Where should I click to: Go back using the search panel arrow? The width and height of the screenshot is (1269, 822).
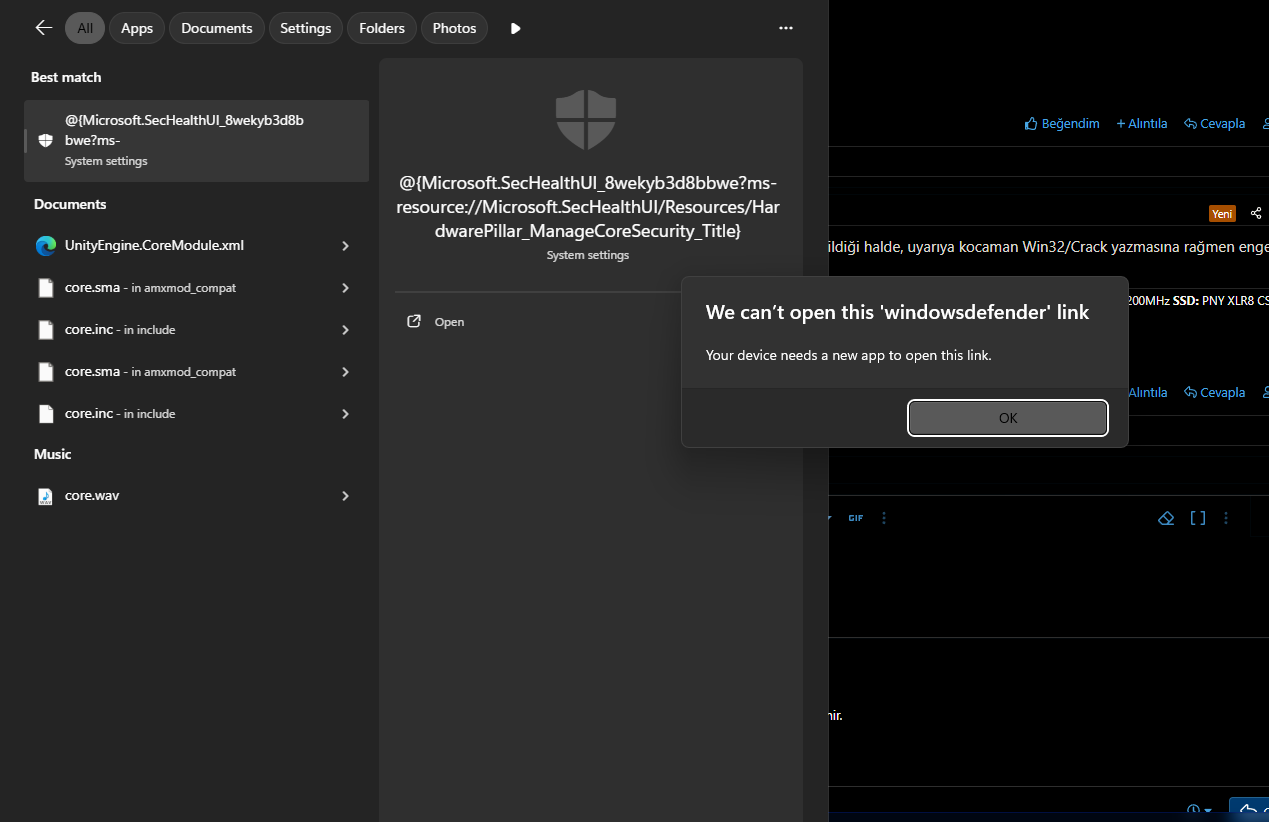point(43,28)
